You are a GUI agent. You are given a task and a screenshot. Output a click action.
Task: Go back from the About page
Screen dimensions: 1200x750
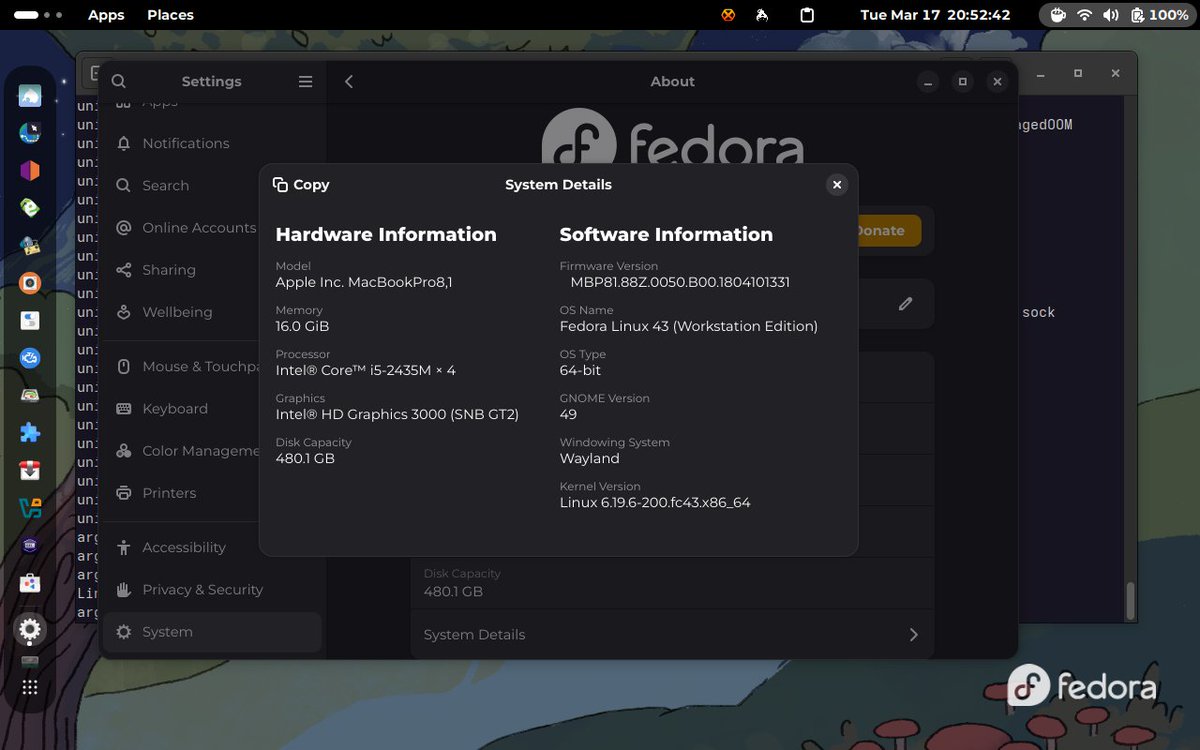[x=349, y=82]
